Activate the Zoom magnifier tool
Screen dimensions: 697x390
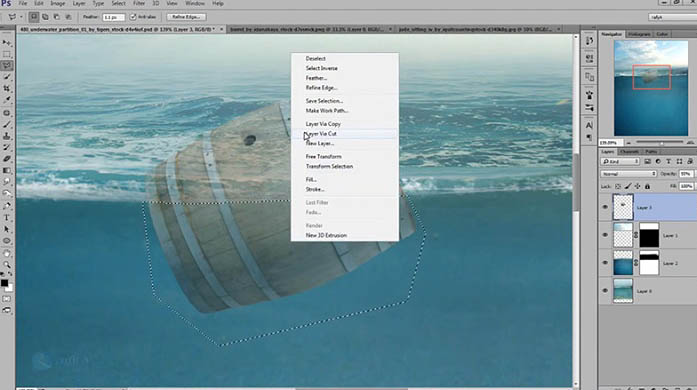[x=7, y=264]
